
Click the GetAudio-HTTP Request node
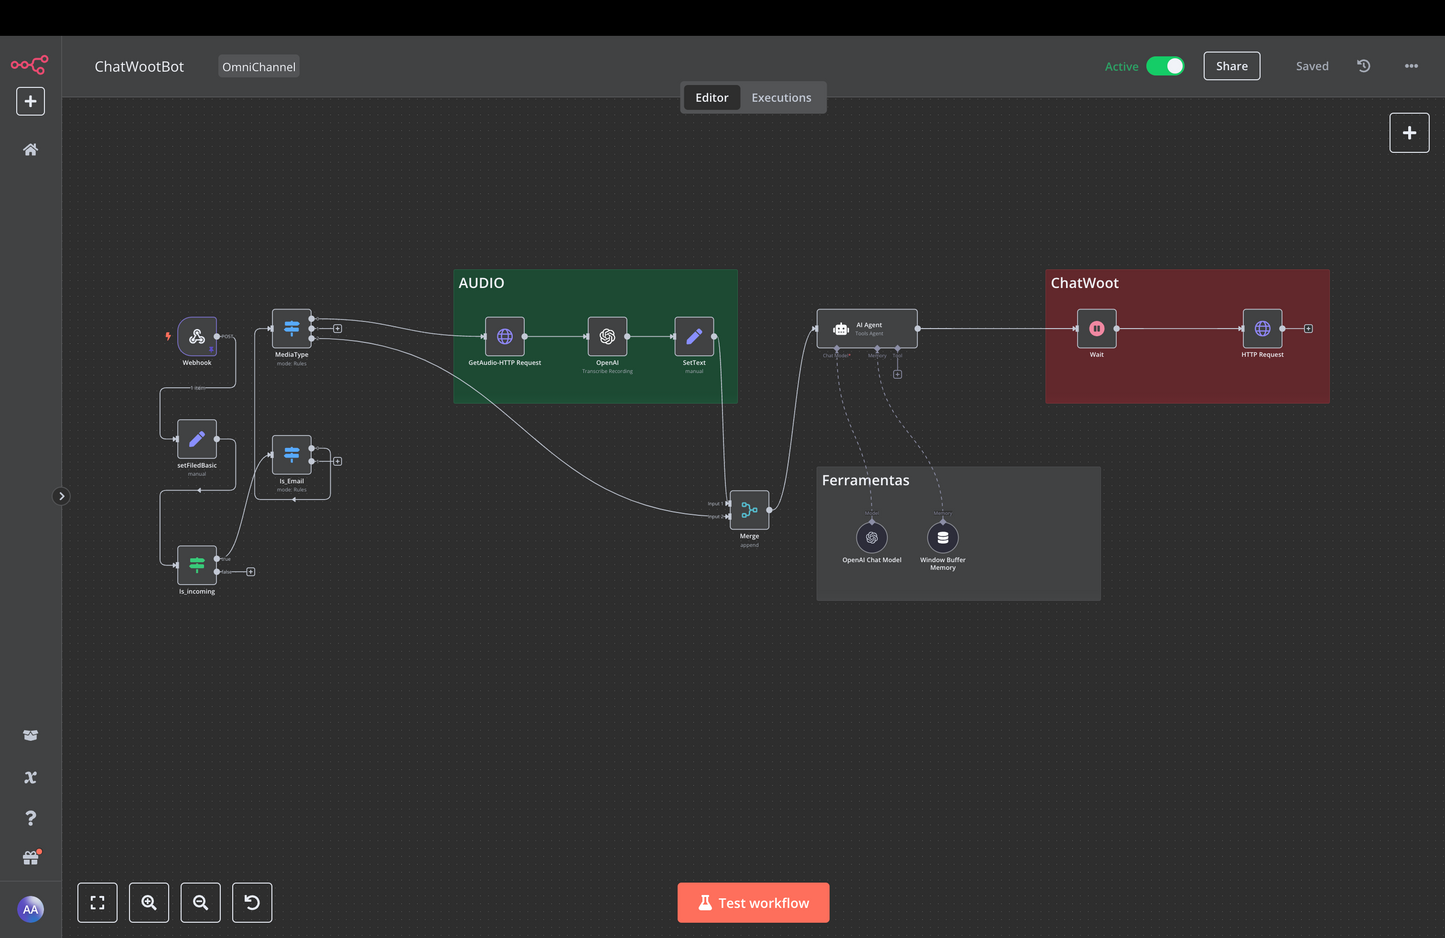tap(505, 337)
